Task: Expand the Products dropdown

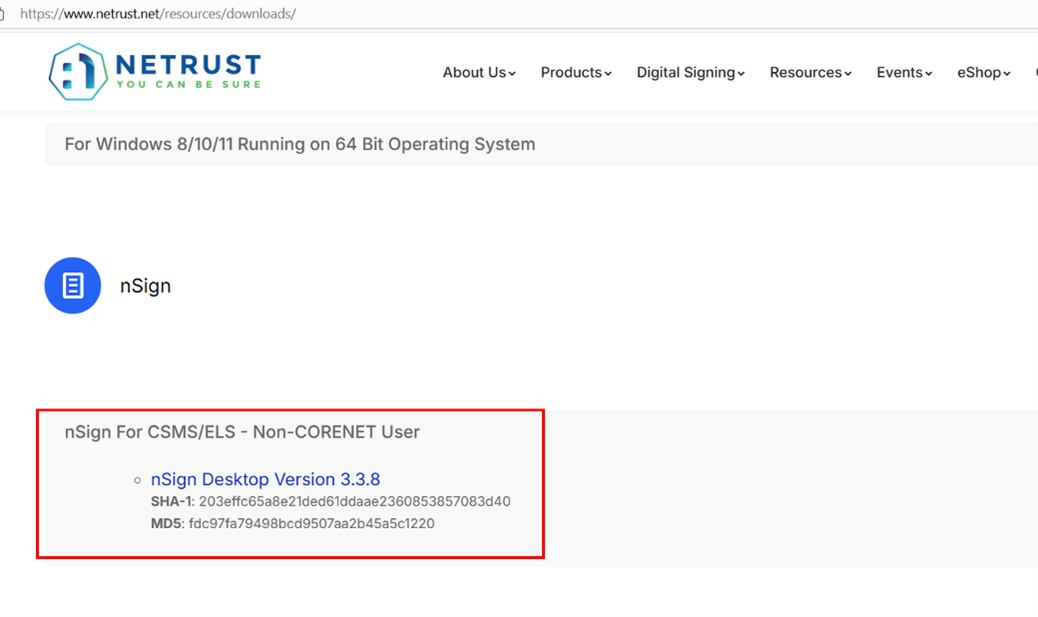Action: point(576,72)
